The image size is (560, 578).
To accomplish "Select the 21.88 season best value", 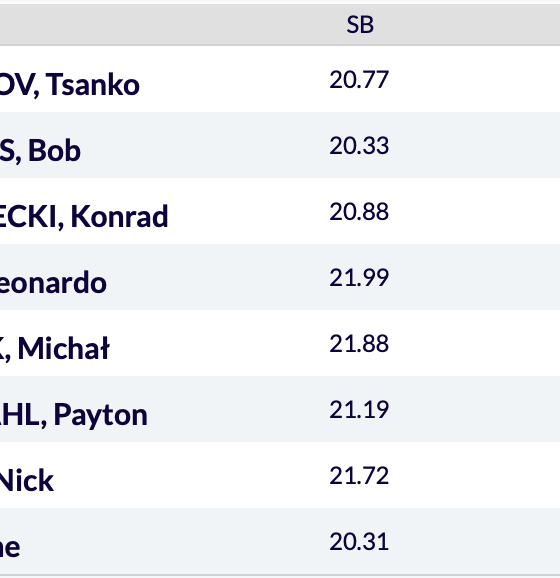I will coord(359,344).
